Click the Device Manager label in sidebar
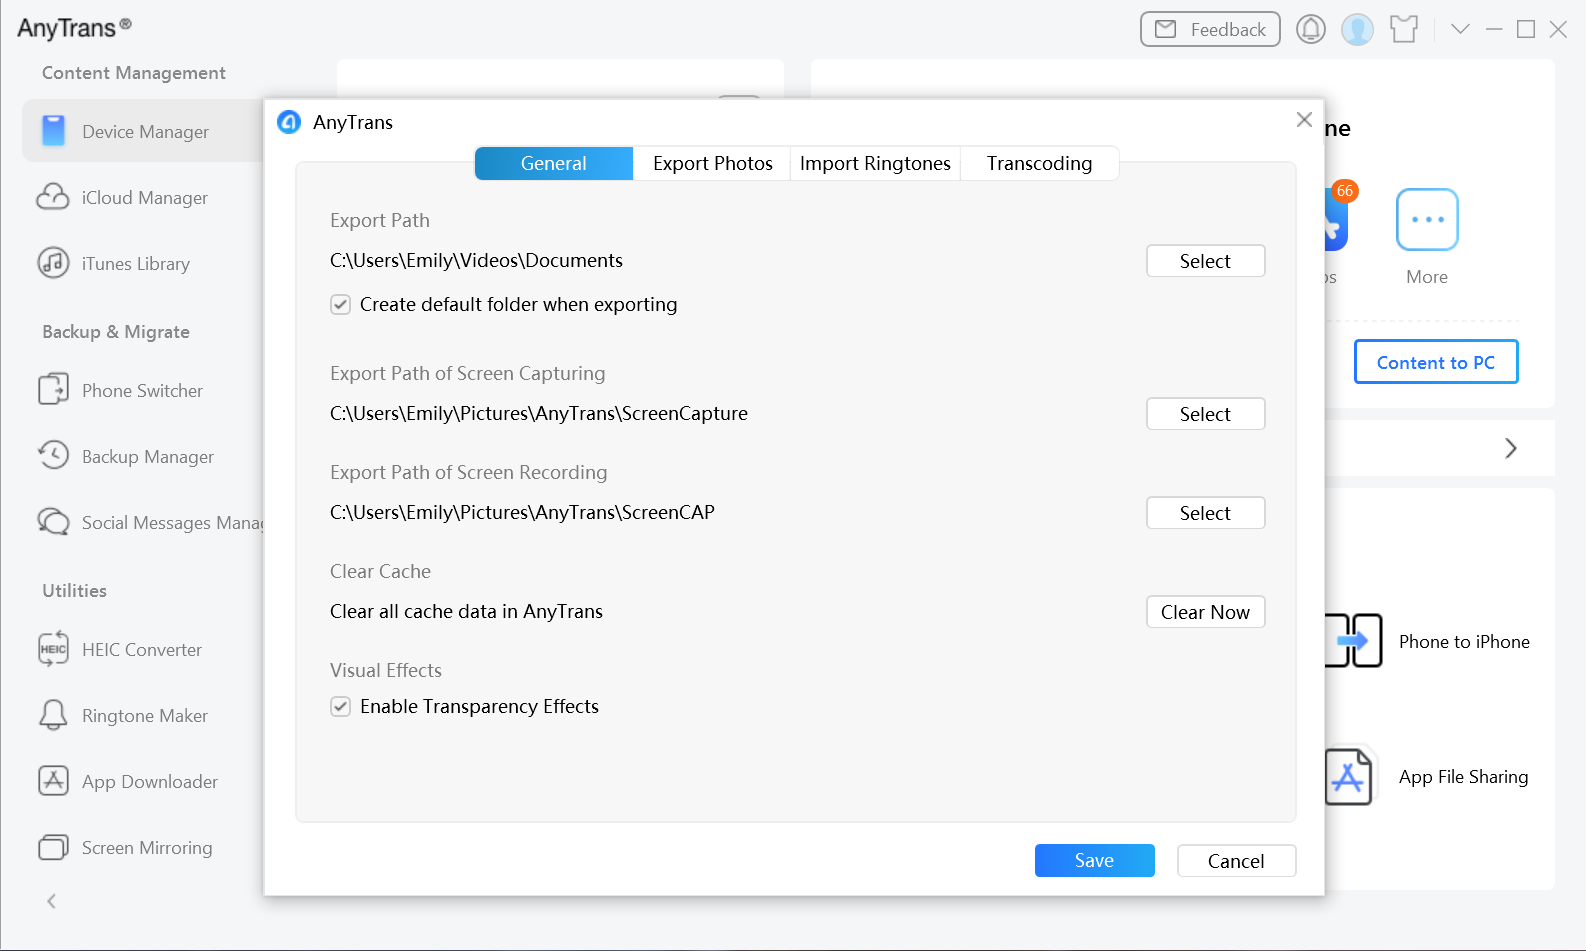The image size is (1586, 951). point(145,132)
